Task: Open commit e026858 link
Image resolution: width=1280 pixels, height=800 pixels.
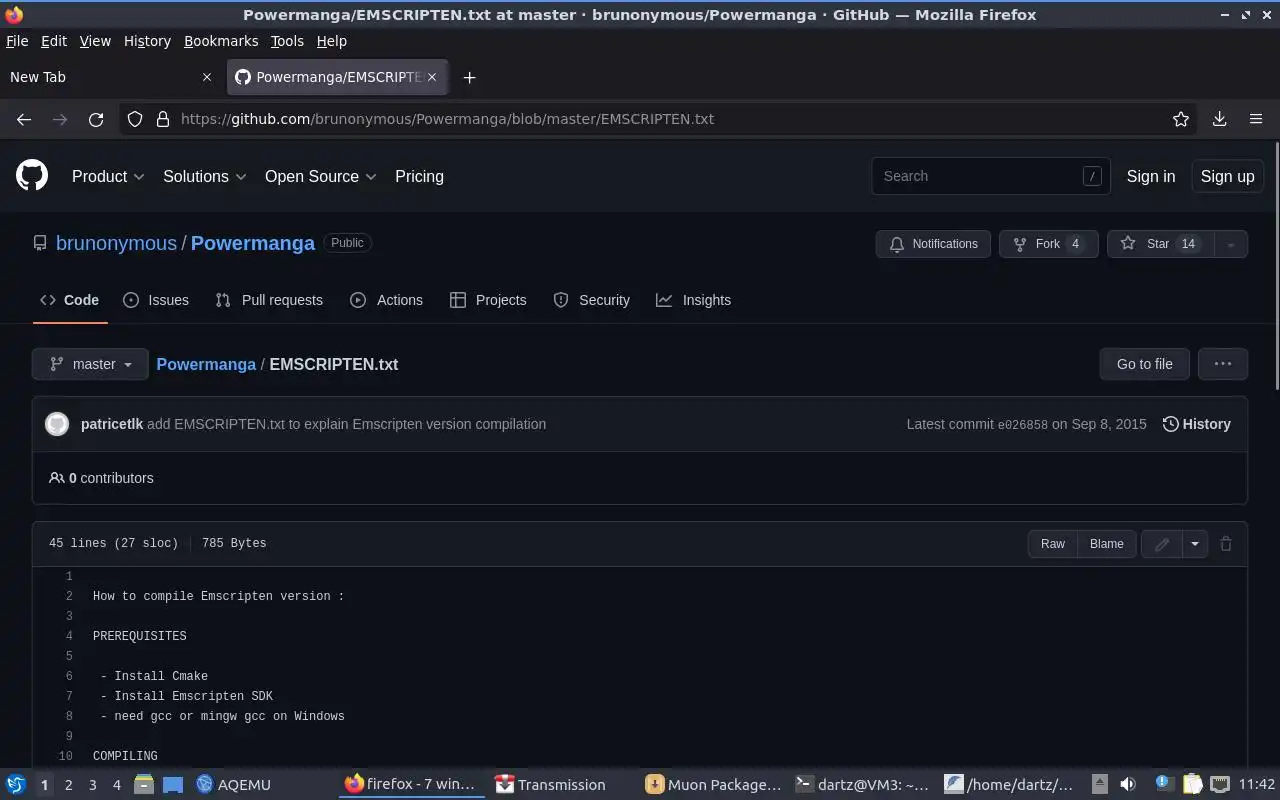Action: pos(1023,425)
